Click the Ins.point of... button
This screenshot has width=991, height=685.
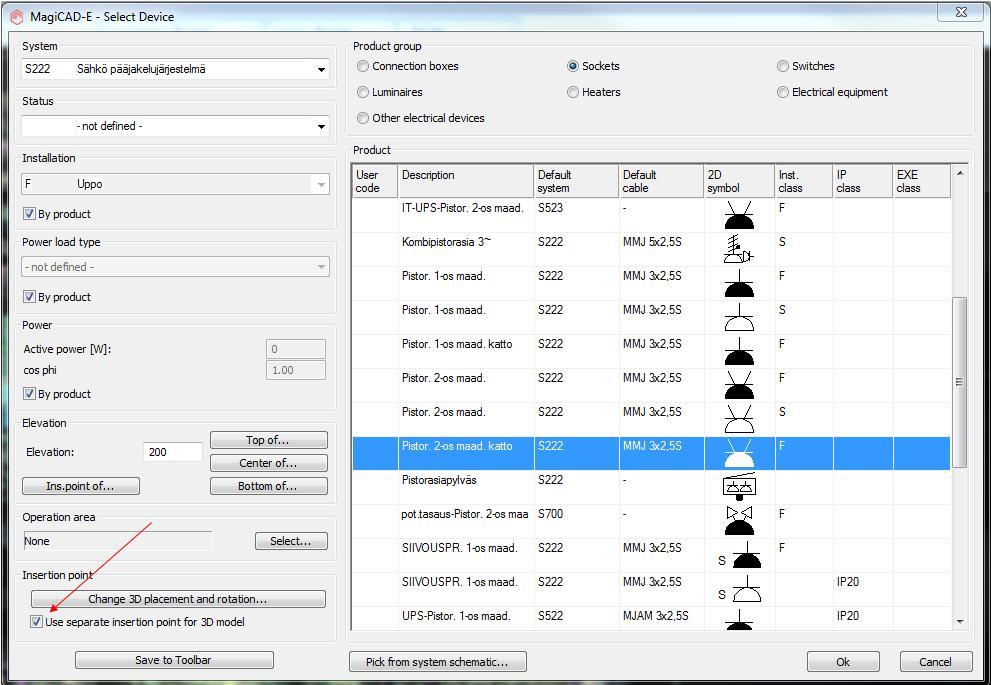(81, 486)
